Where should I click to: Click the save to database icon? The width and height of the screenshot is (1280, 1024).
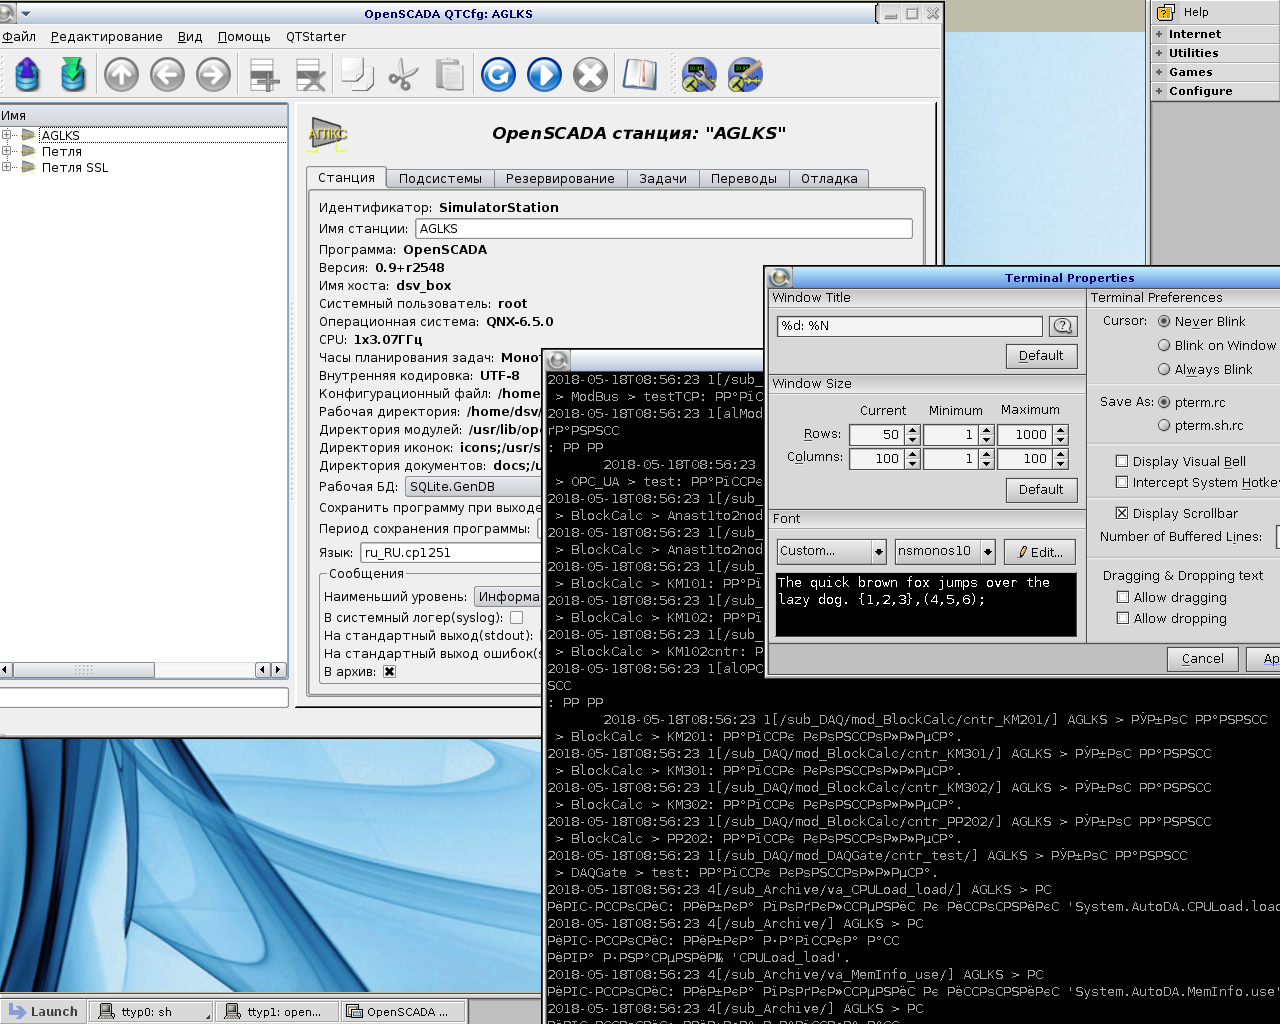pyautogui.click(x=73, y=75)
